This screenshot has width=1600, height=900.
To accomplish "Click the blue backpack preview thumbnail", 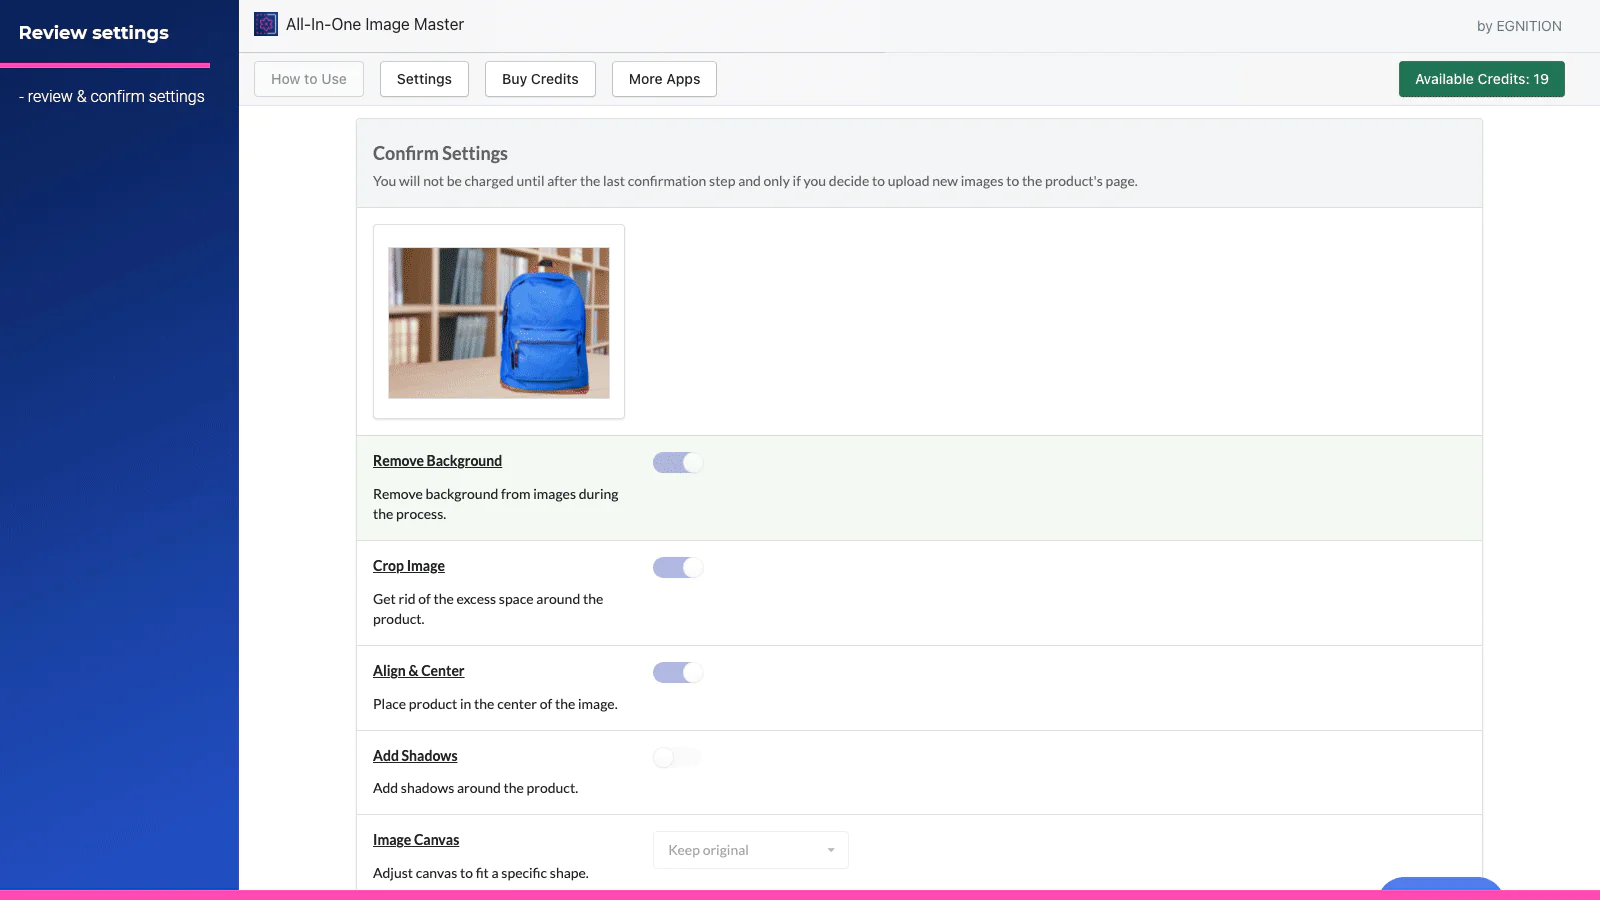I will click(499, 322).
